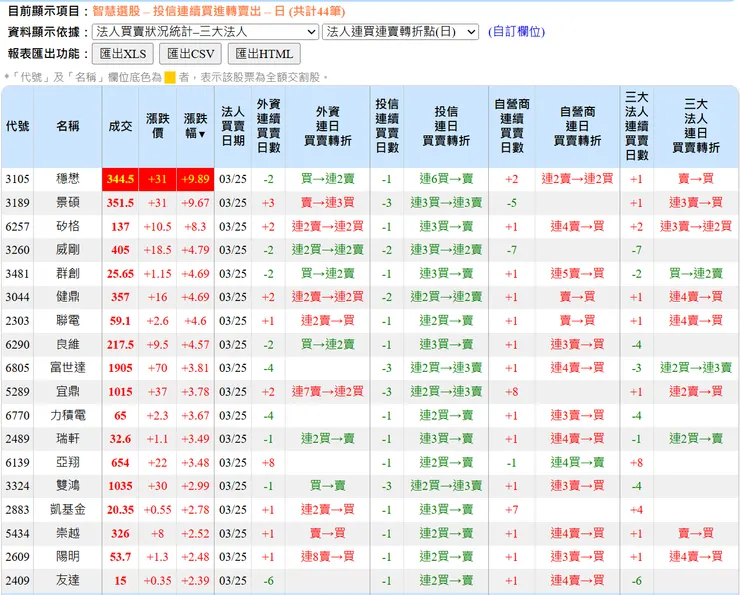Open stock name 富世達
740x595 pixels.
coord(67,368)
